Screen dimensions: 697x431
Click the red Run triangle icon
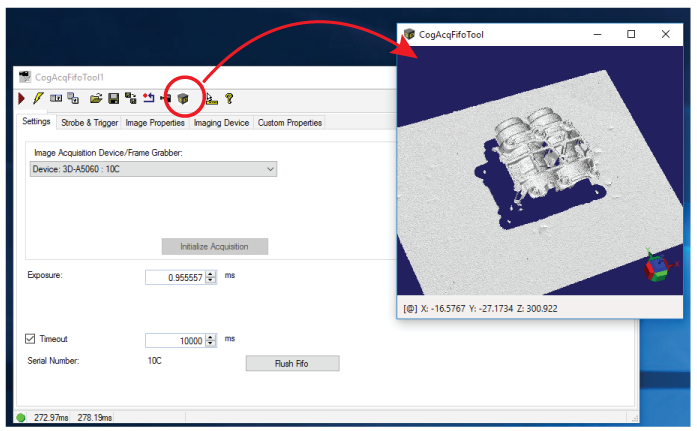(x=21, y=99)
